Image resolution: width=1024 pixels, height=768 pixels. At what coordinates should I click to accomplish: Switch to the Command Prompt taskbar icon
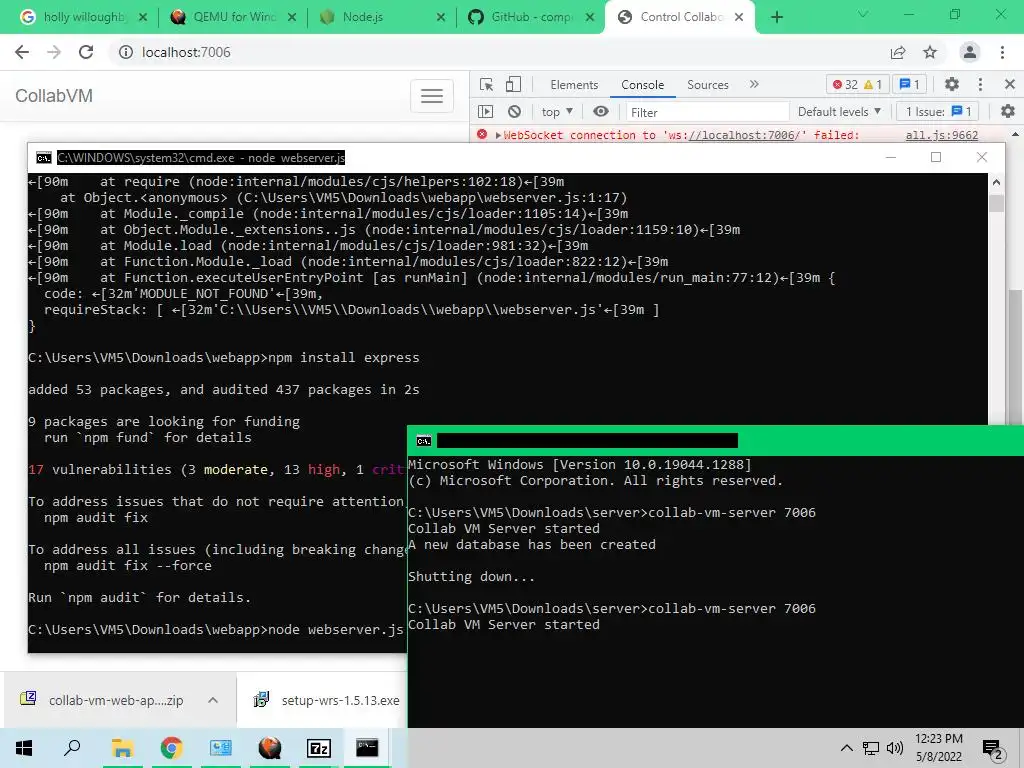(367, 748)
